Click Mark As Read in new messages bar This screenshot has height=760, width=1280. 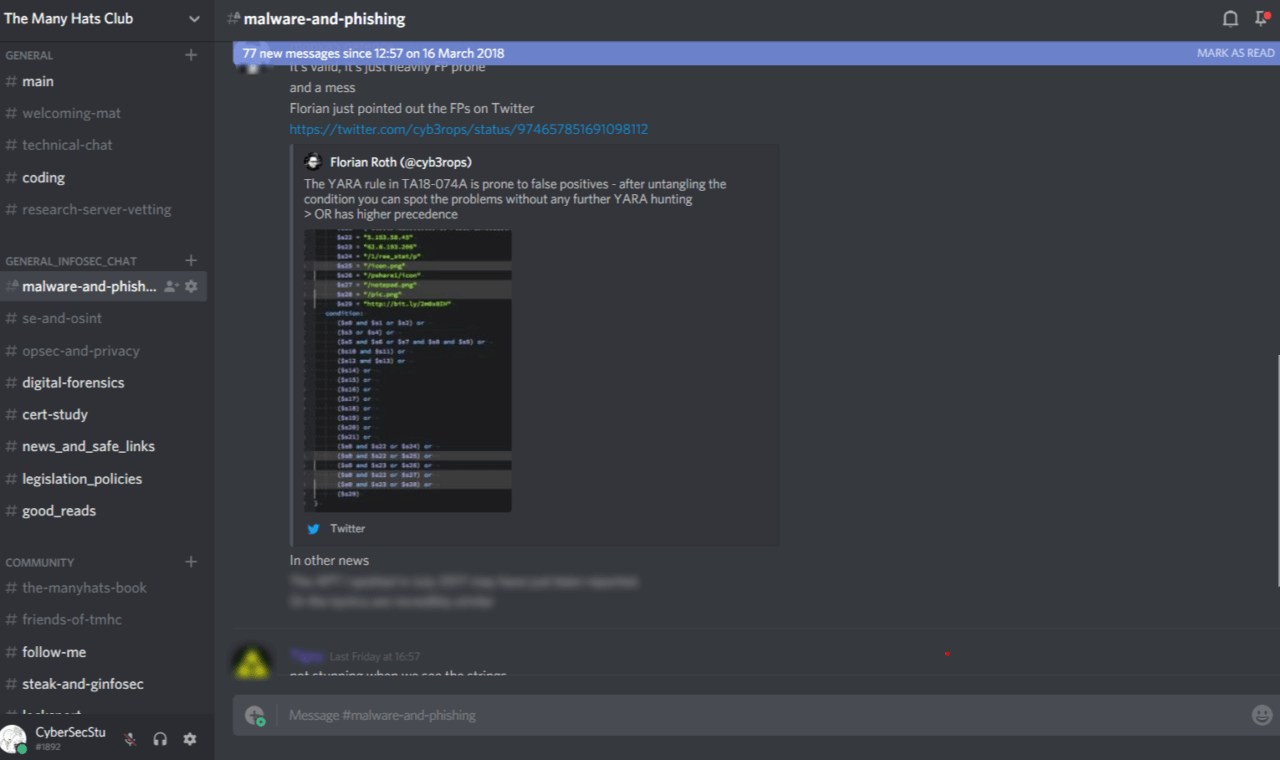(1235, 53)
